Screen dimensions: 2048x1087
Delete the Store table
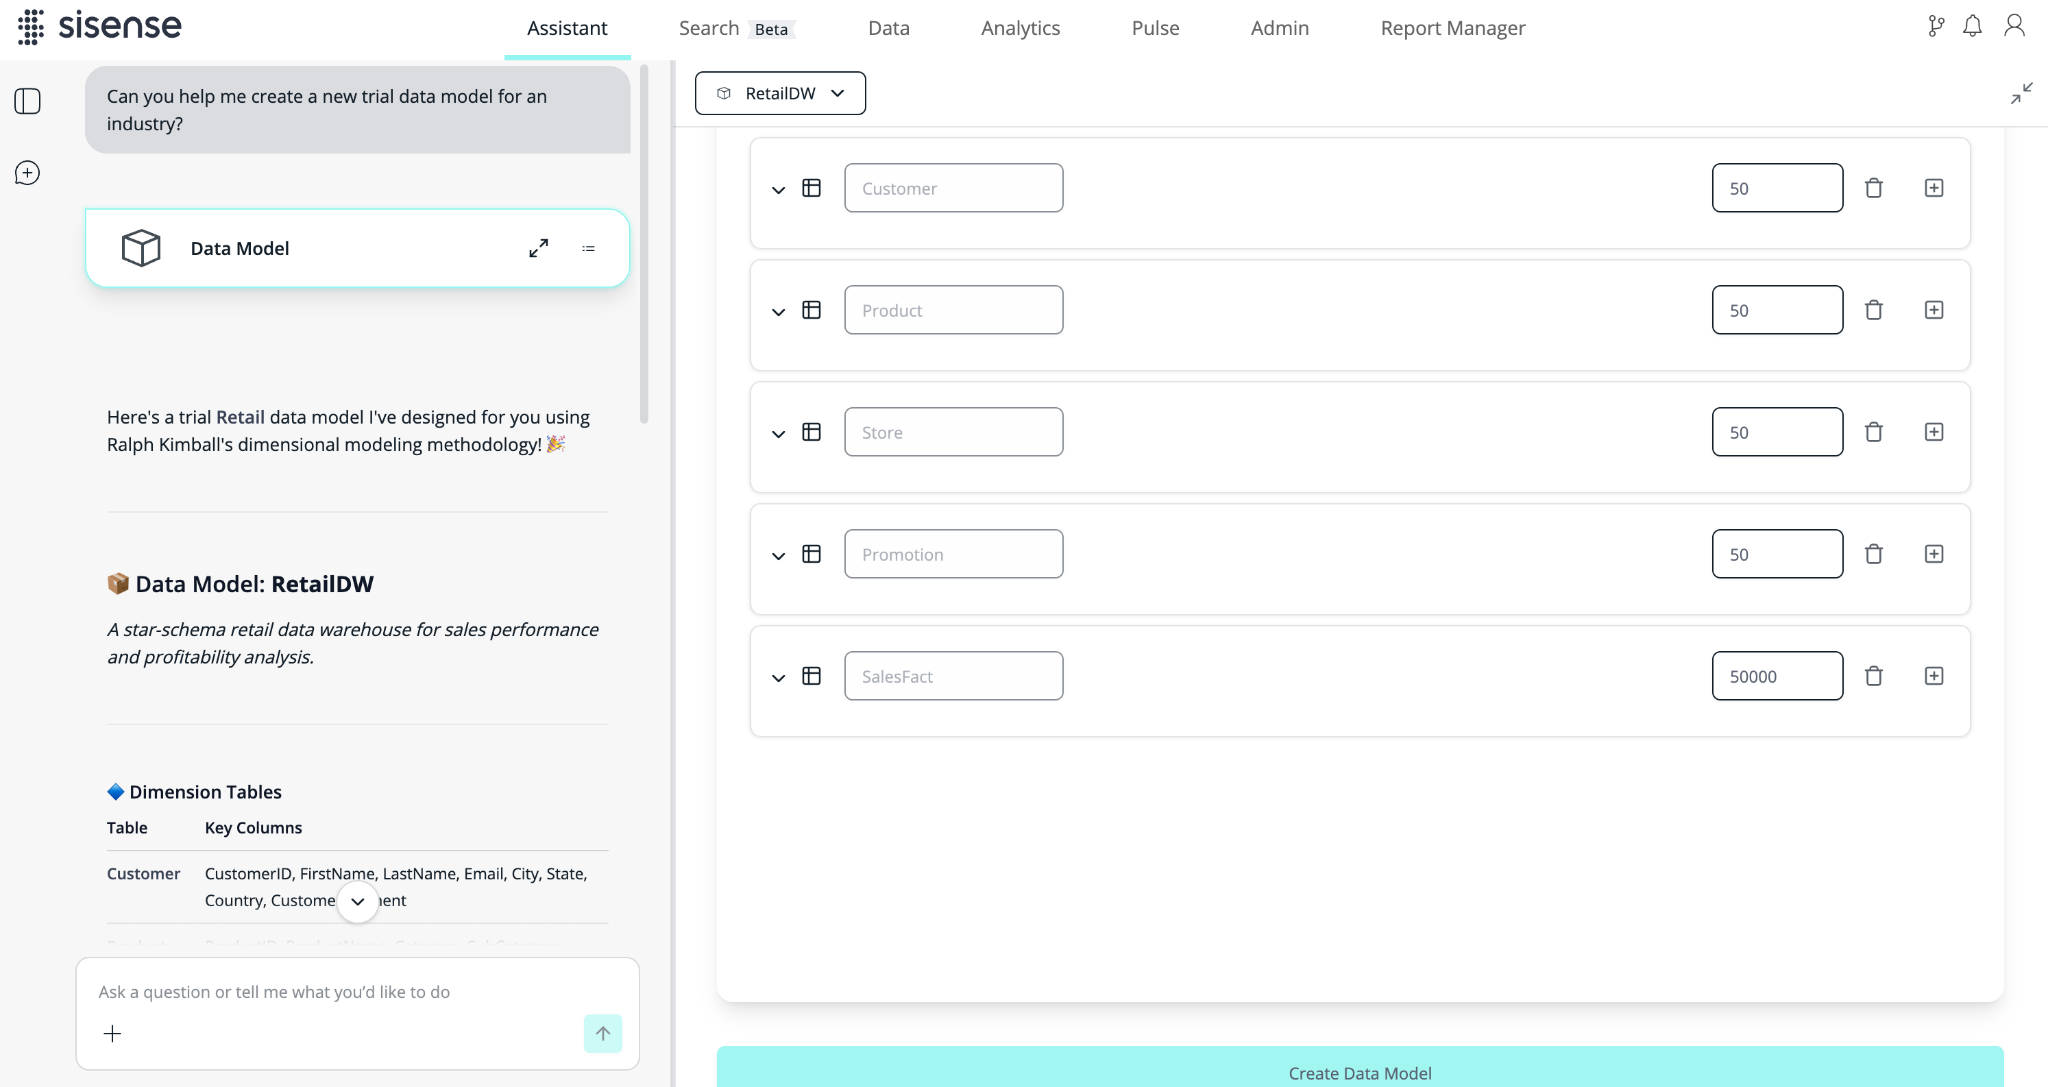[1874, 432]
